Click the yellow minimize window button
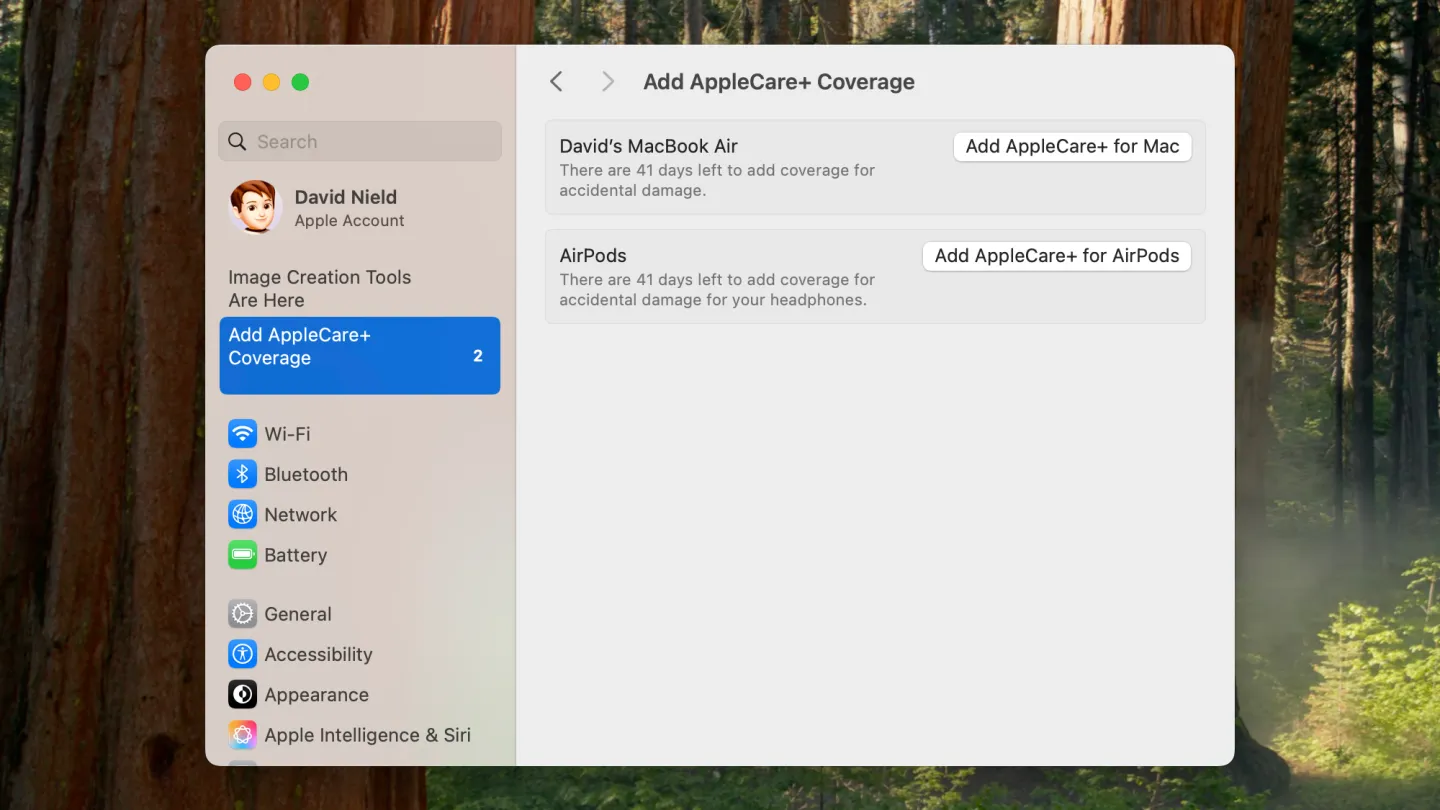This screenshot has width=1440, height=810. 271,82
